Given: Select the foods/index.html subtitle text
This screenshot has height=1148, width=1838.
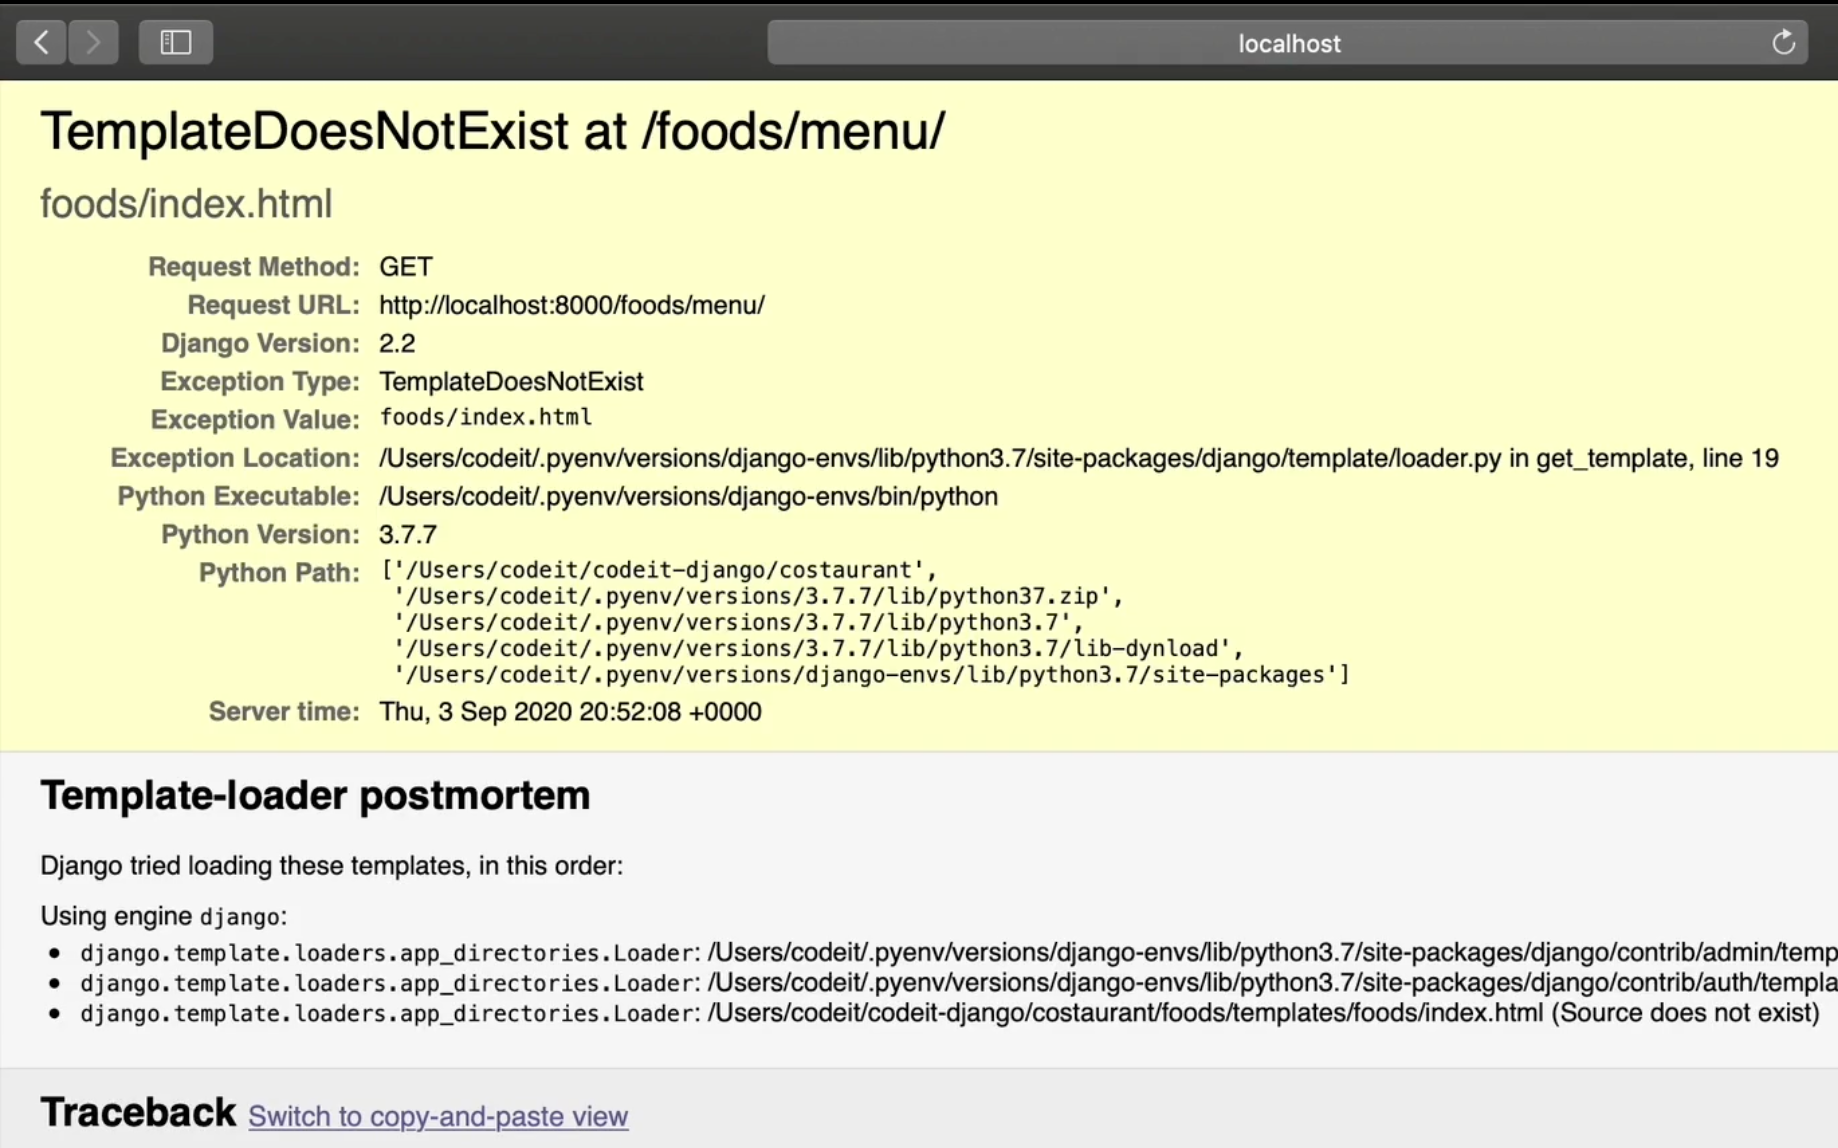Looking at the screenshot, I should [186, 204].
